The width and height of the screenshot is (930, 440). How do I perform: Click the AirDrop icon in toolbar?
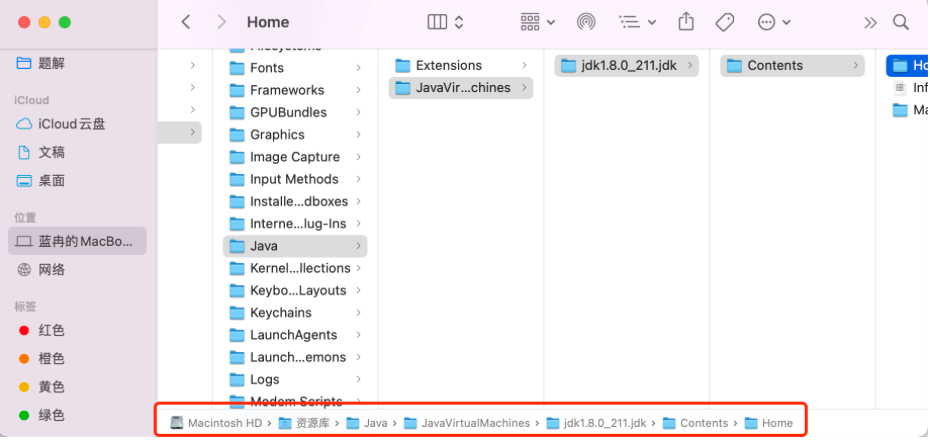tap(586, 23)
